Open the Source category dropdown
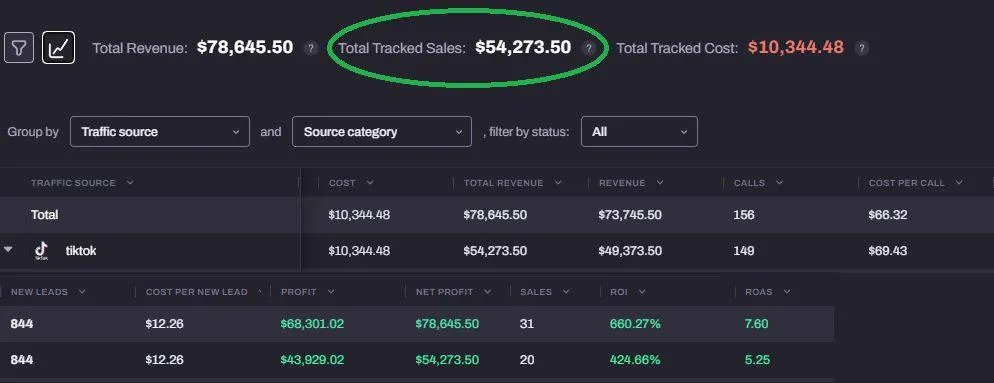 click(382, 132)
